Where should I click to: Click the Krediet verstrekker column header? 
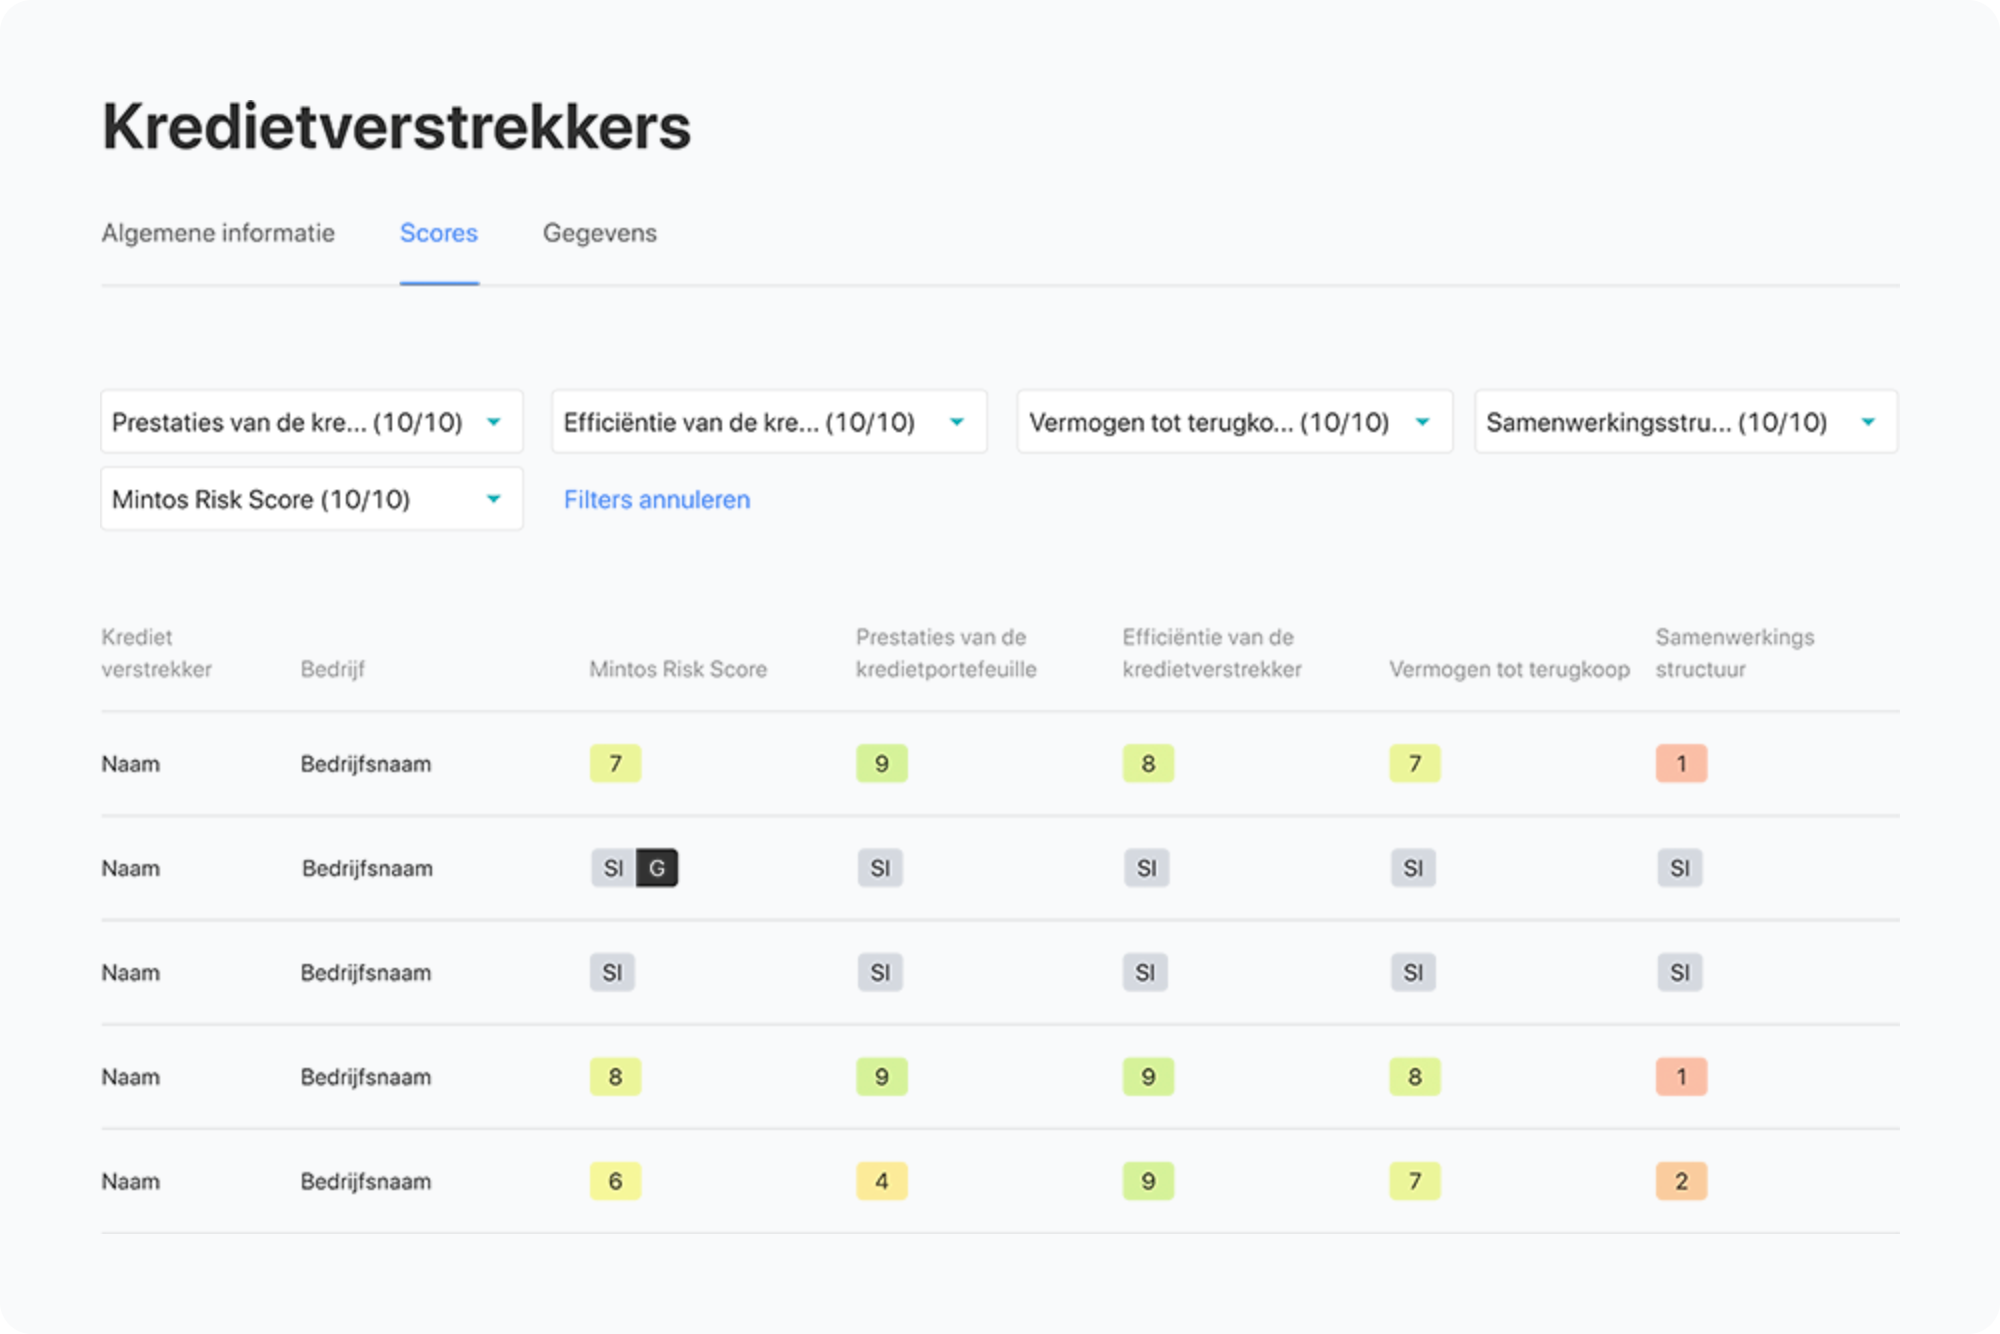(156, 653)
